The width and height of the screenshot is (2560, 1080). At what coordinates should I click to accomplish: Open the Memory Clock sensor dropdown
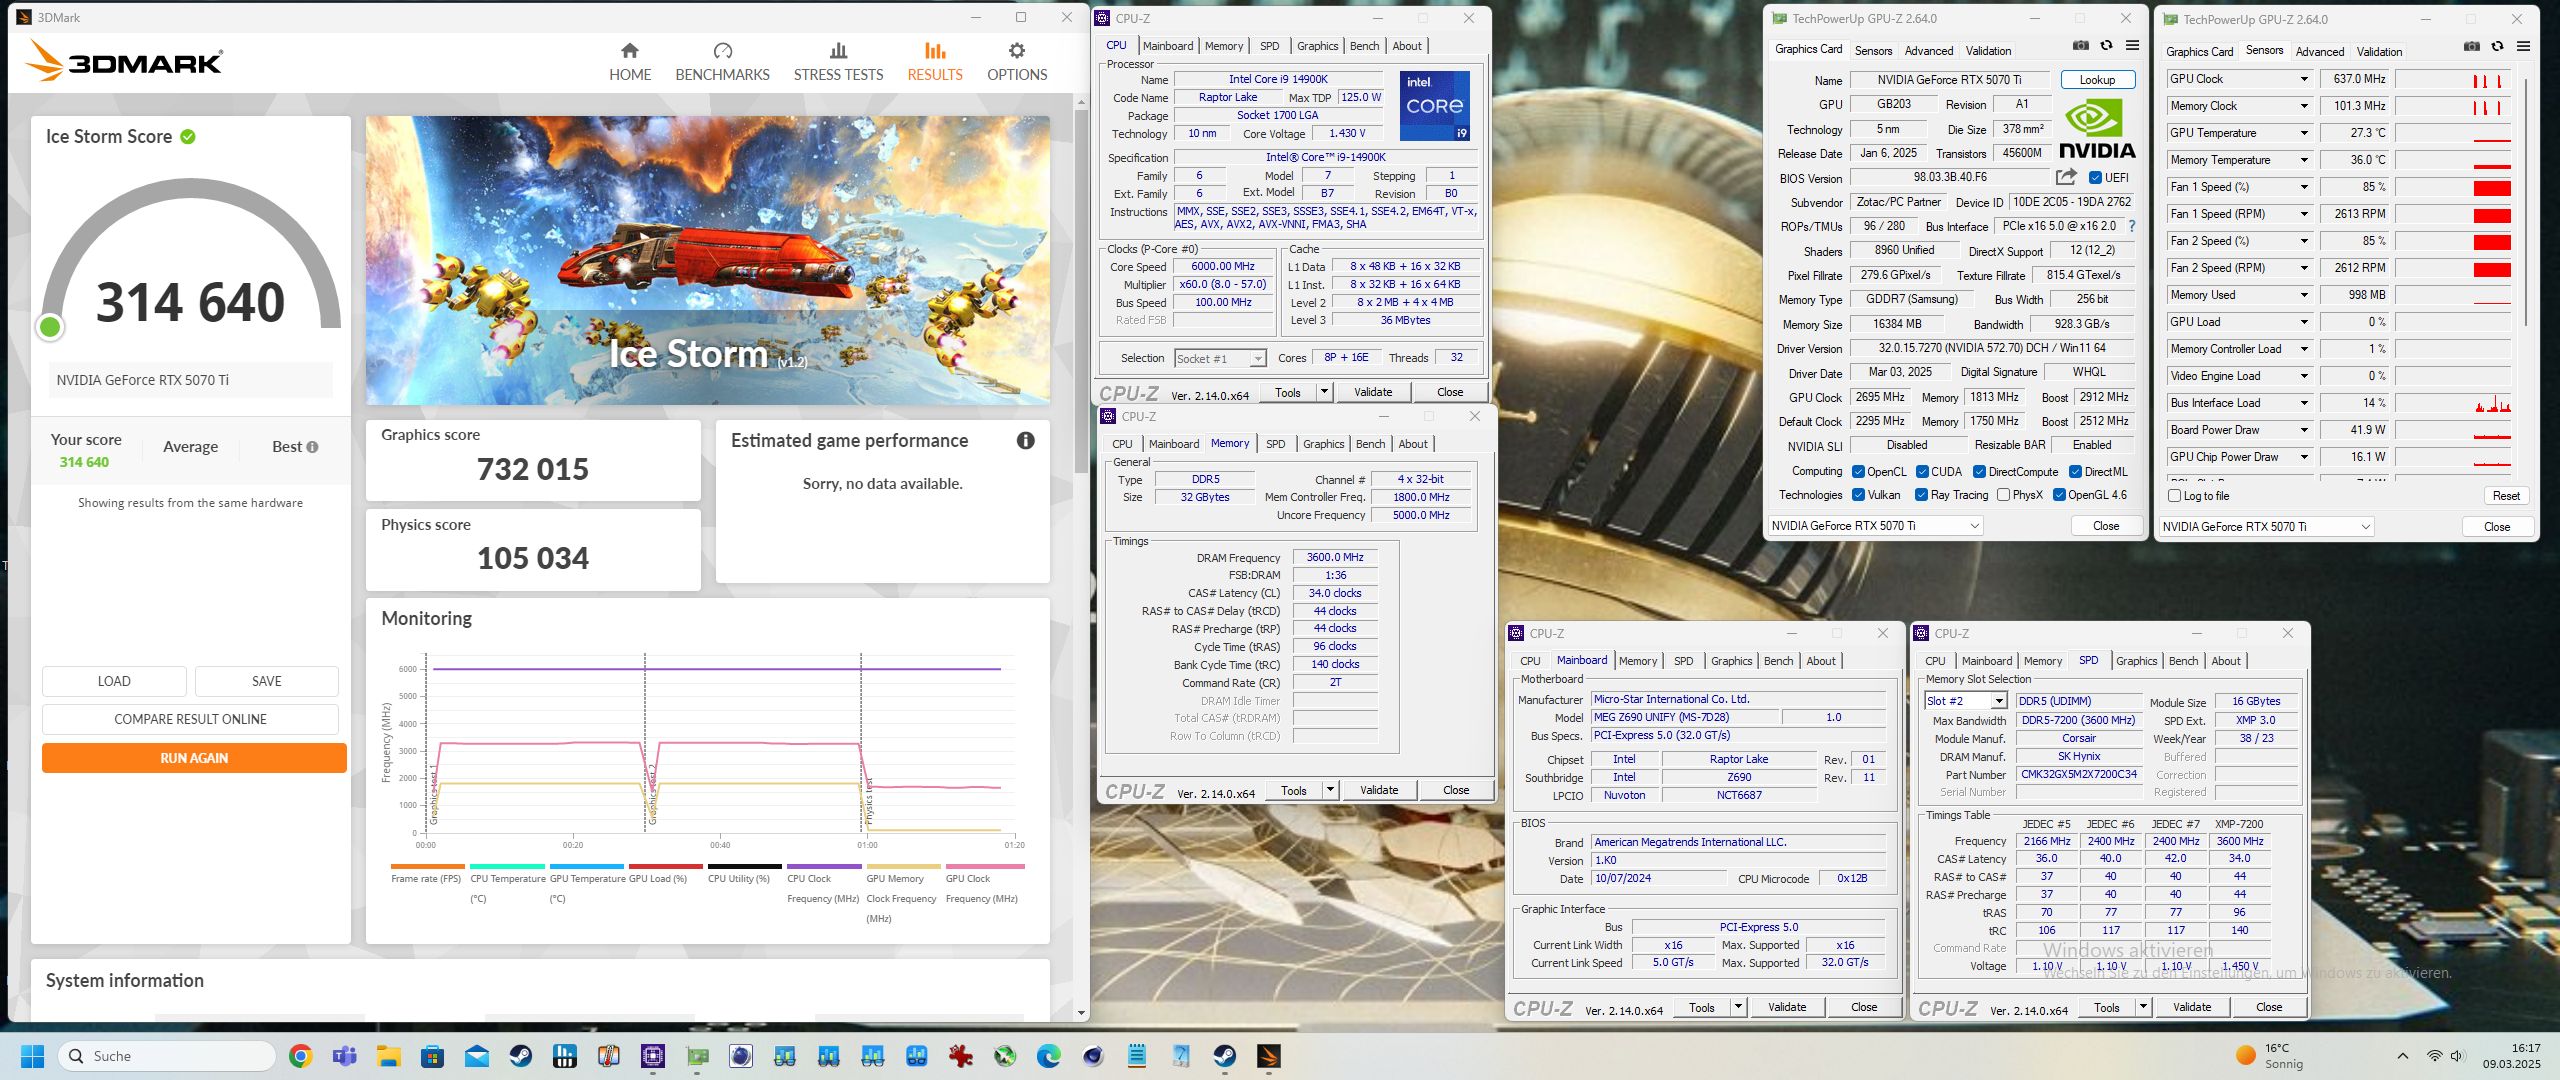(2304, 106)
